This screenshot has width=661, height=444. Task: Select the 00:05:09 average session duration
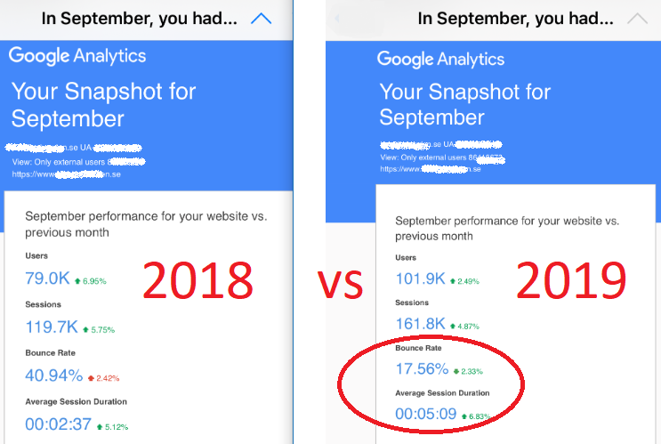pyautogui.click(x=428, y=413)
